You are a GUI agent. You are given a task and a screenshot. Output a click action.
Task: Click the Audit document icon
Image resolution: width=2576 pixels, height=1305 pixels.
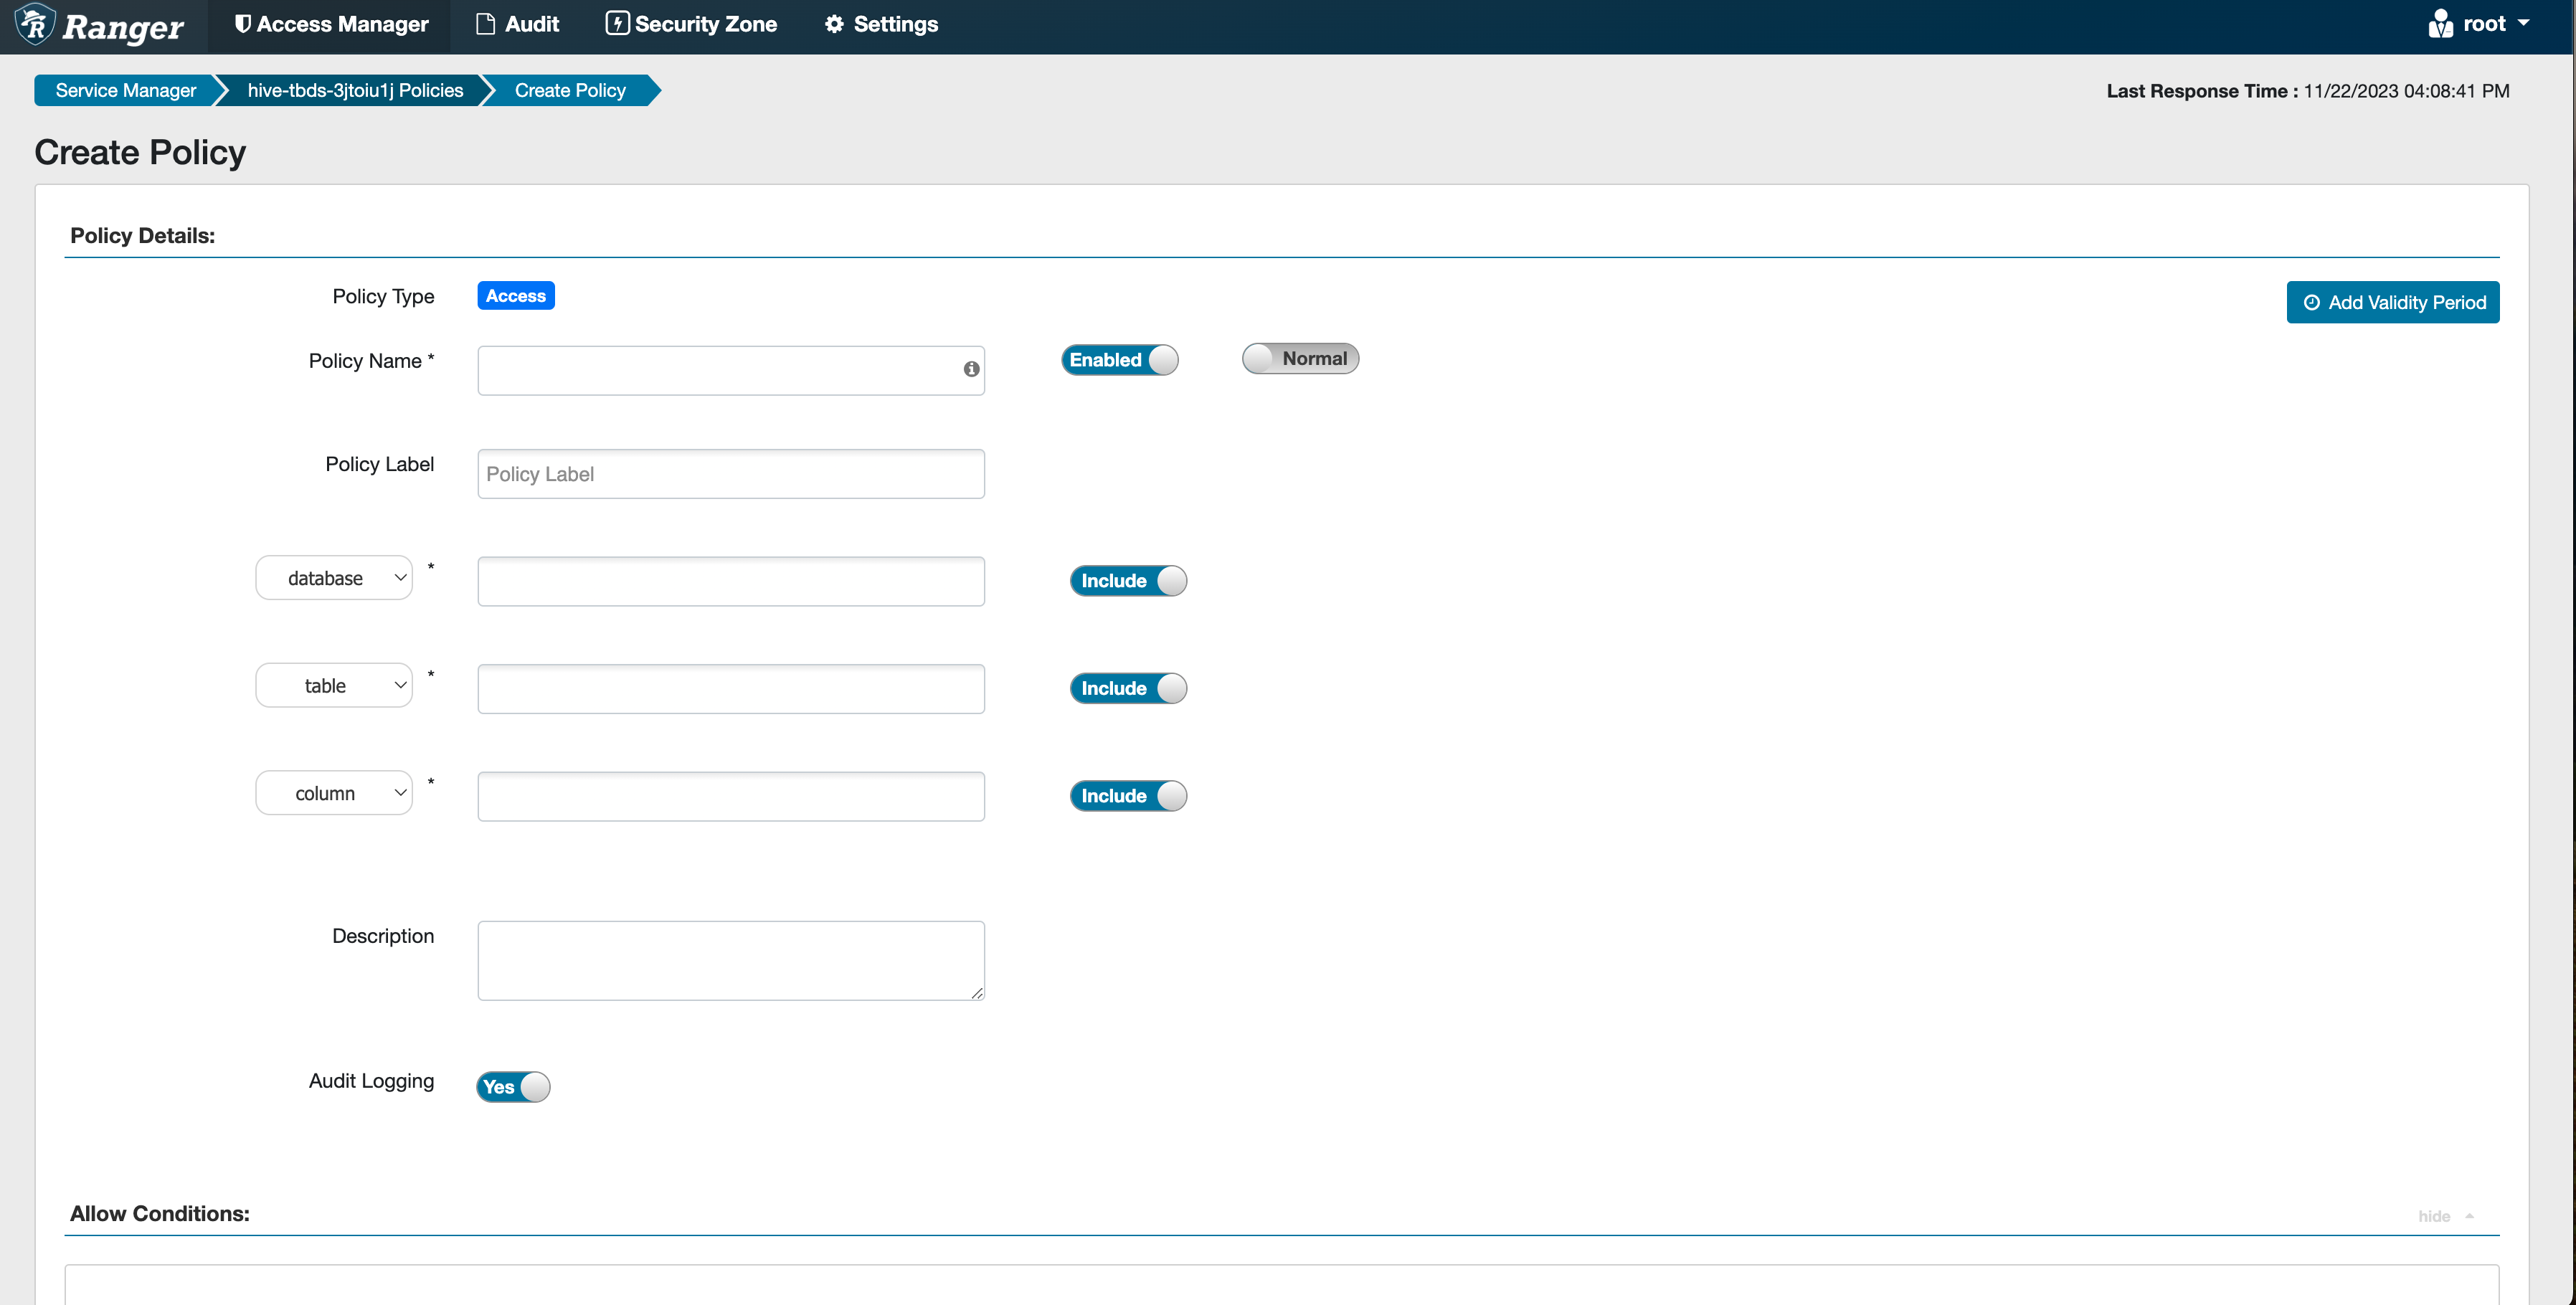[x=486, y=24]
